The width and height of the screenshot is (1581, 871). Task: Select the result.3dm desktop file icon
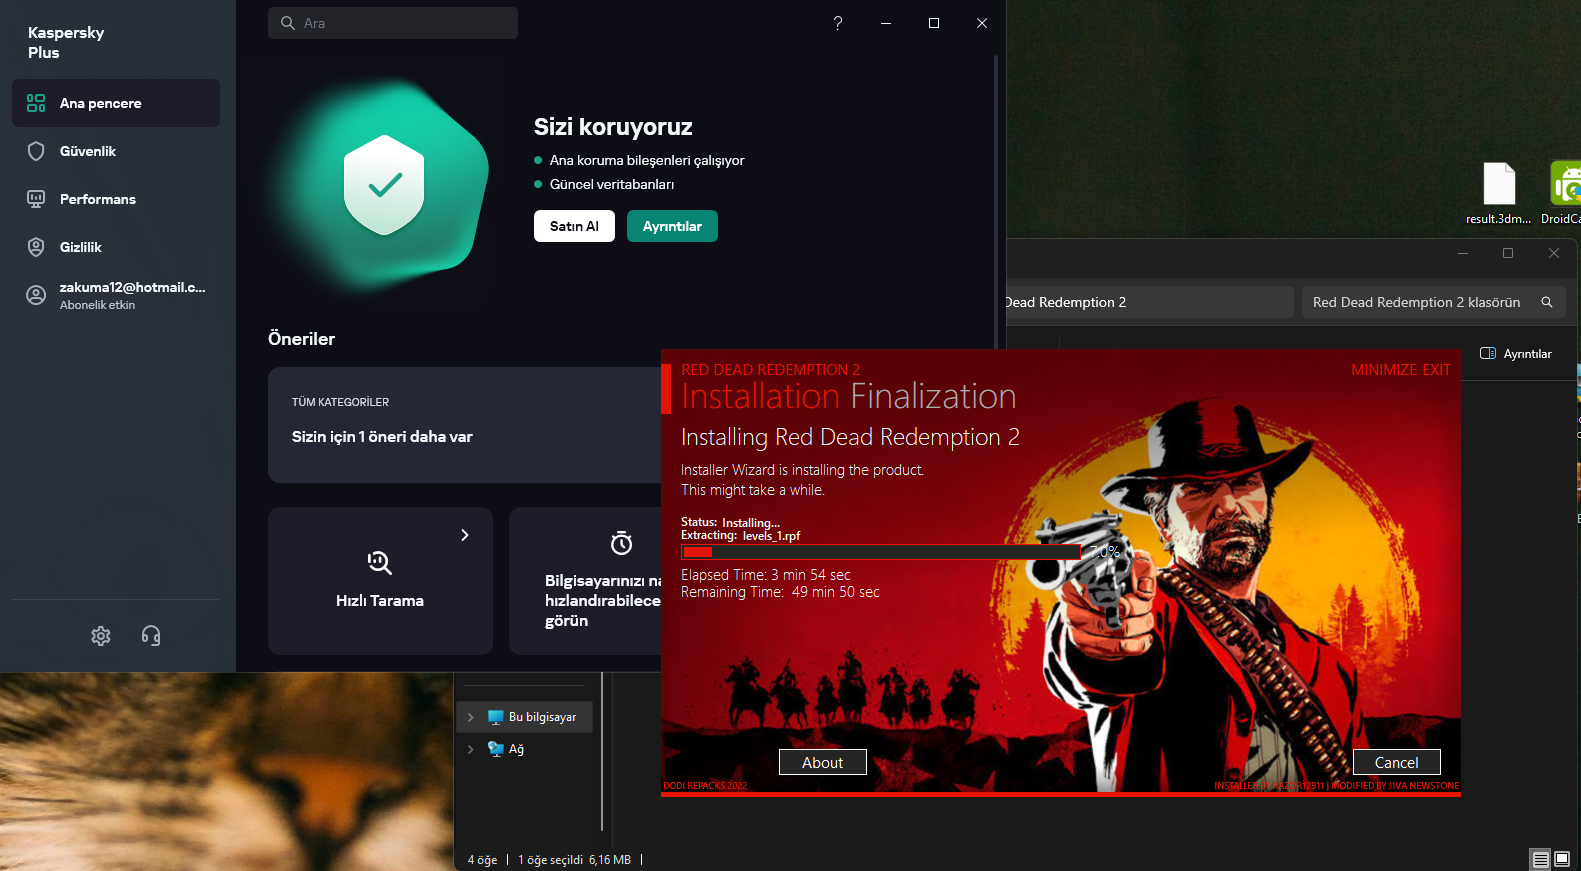click(x=1498, y=193)
